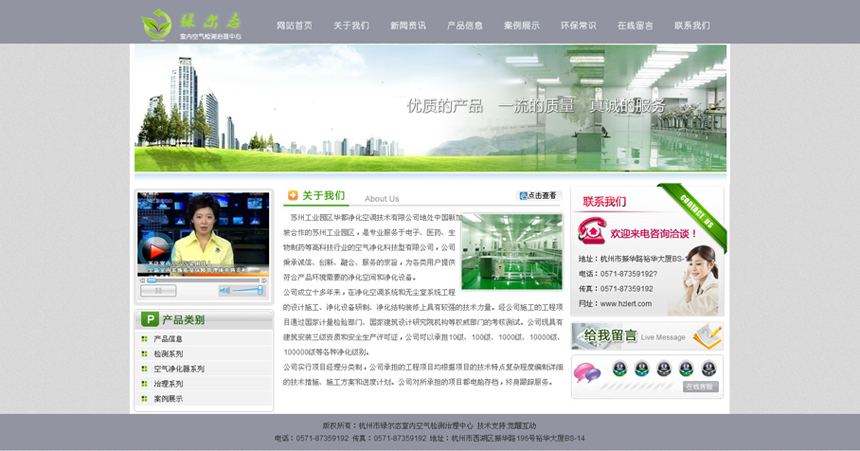Click the 在线客服 button
860x451 pixels.
[700, 387]
